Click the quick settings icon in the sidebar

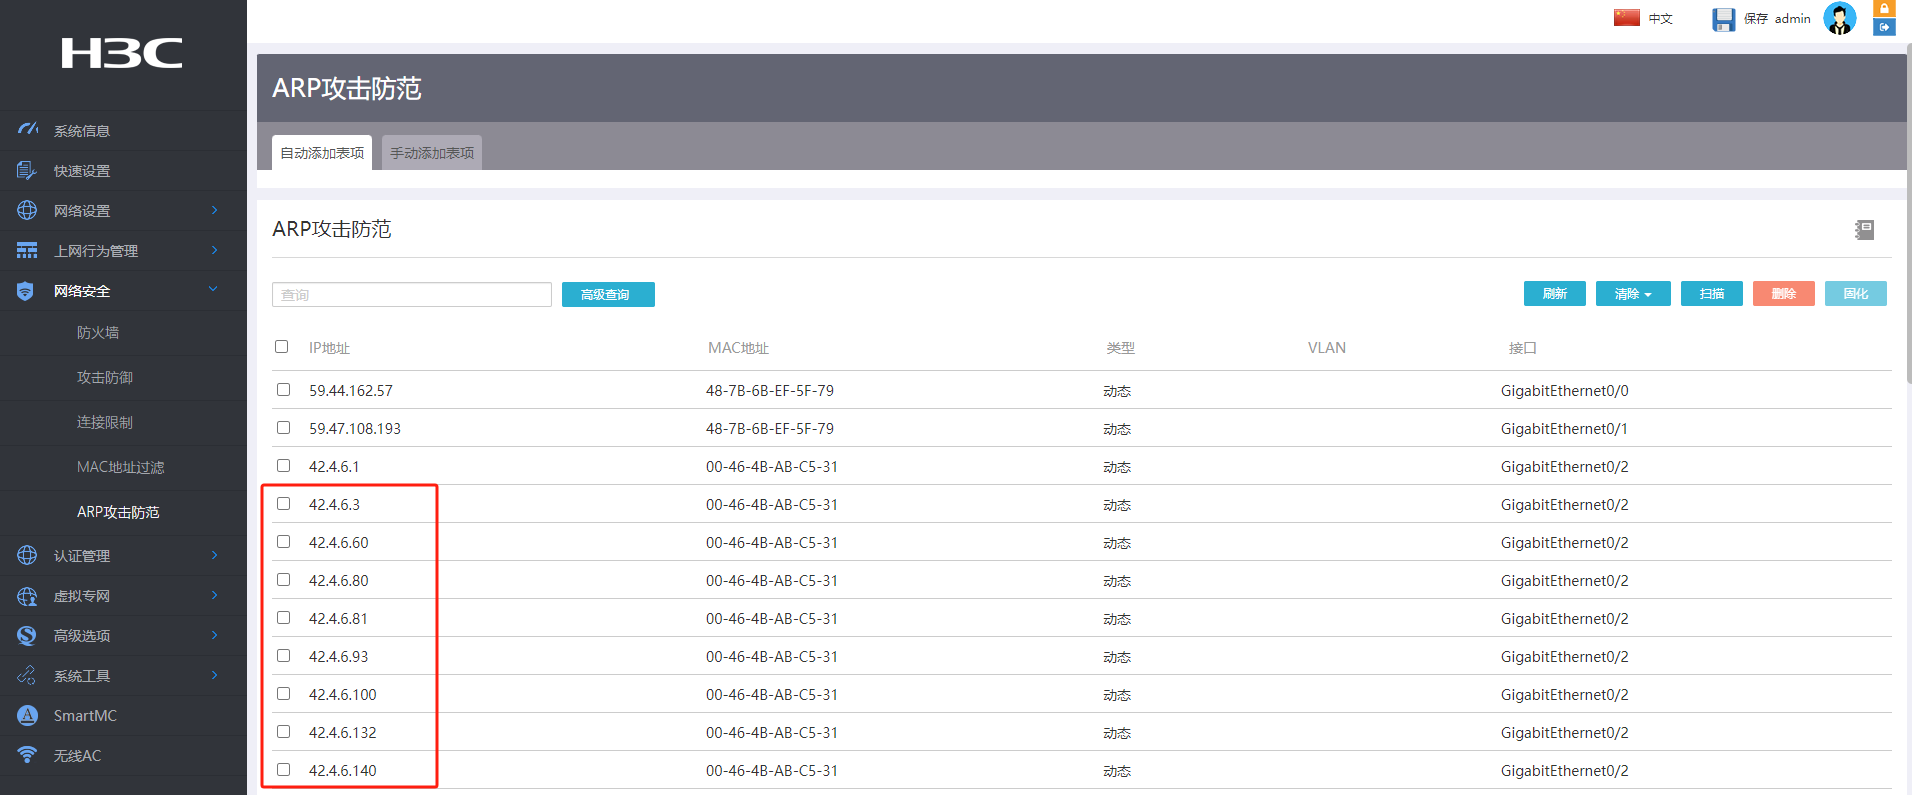pyautogui.click(x=27, y=170)
